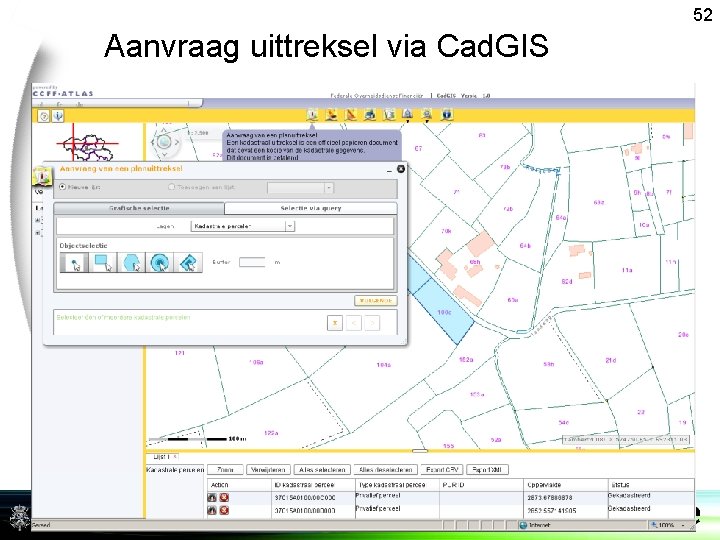Click the previous arrow button in the dialog footer

(x=354, y=323)
